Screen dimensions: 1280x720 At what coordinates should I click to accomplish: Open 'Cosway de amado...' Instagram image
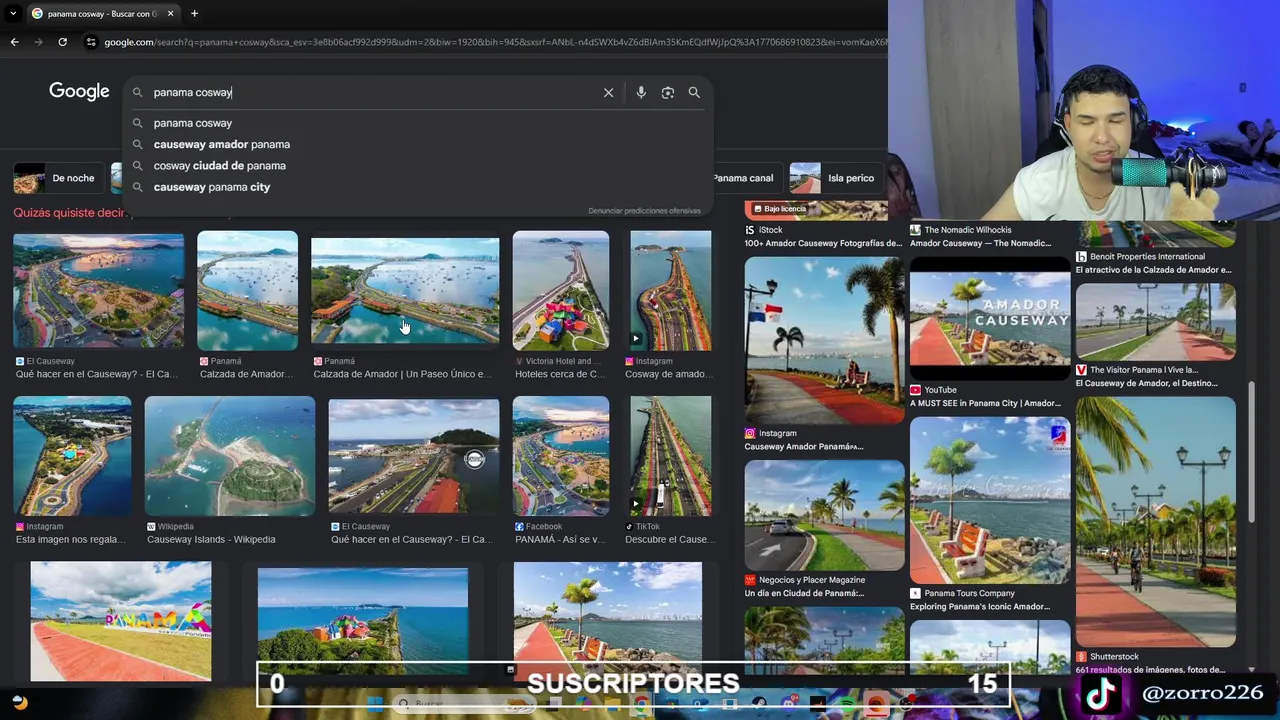tap(670, 291)
